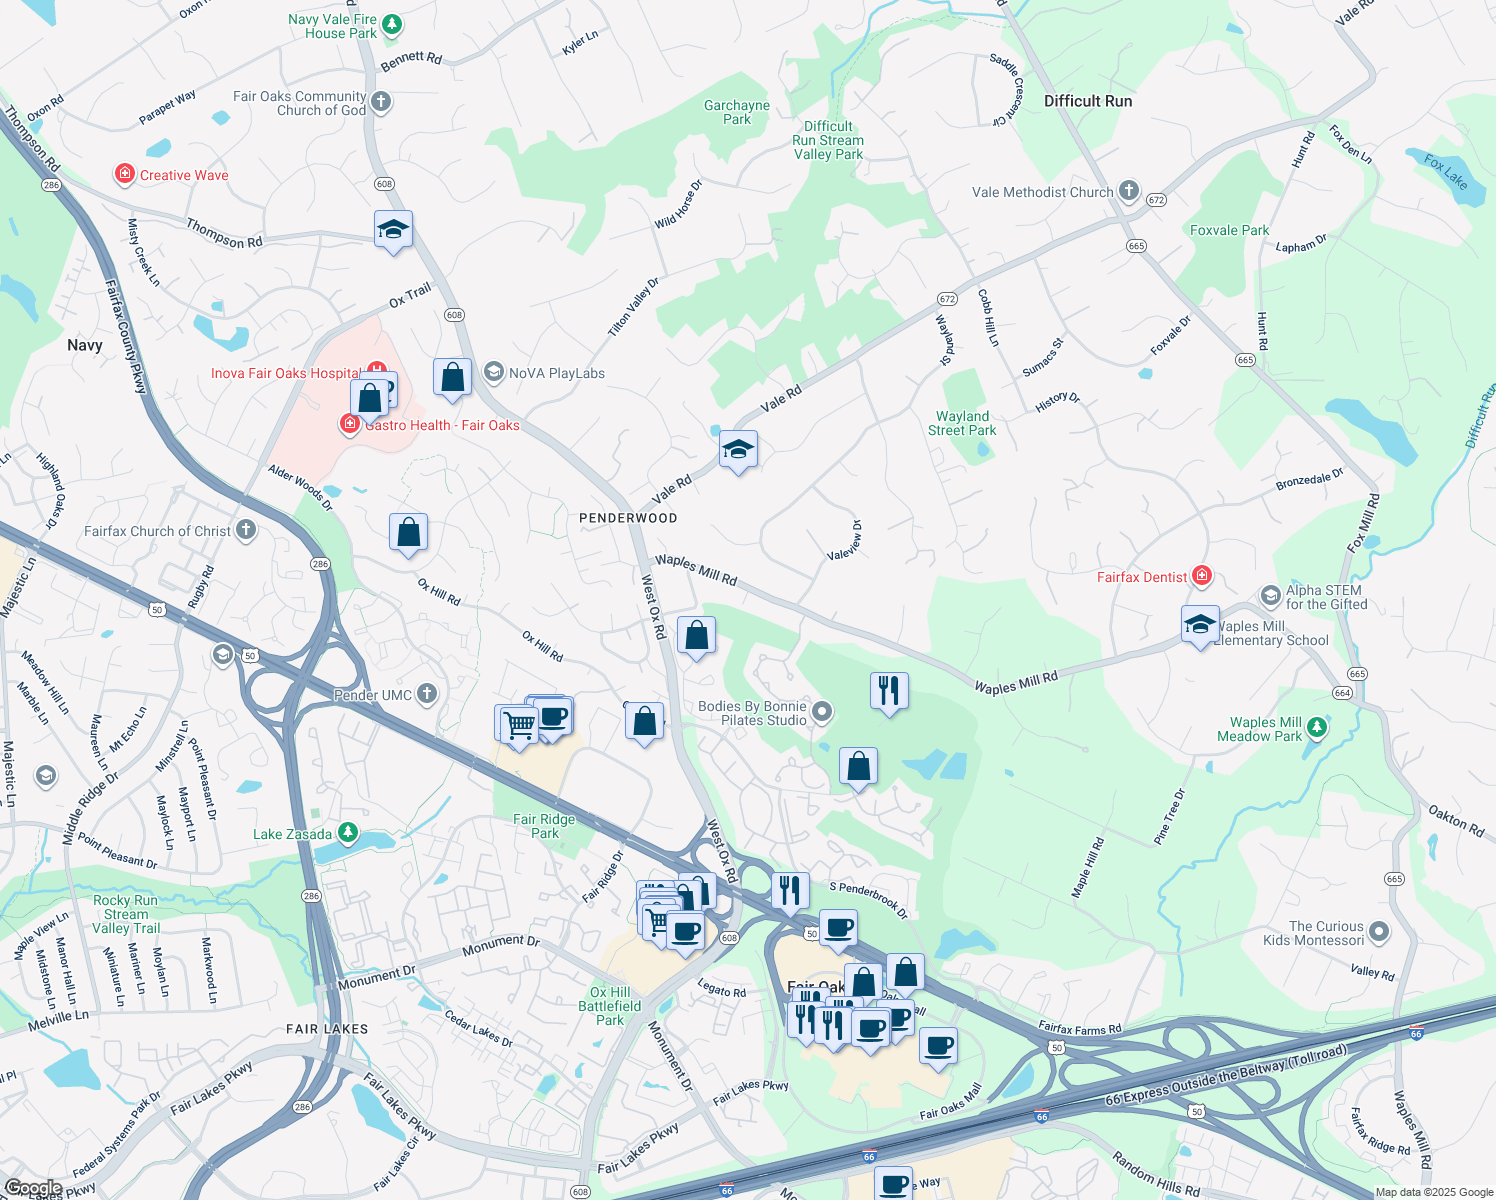The image size is (1496, 1200).
Task: Open the school marker on Vale Rd
Action: point(738,451)
